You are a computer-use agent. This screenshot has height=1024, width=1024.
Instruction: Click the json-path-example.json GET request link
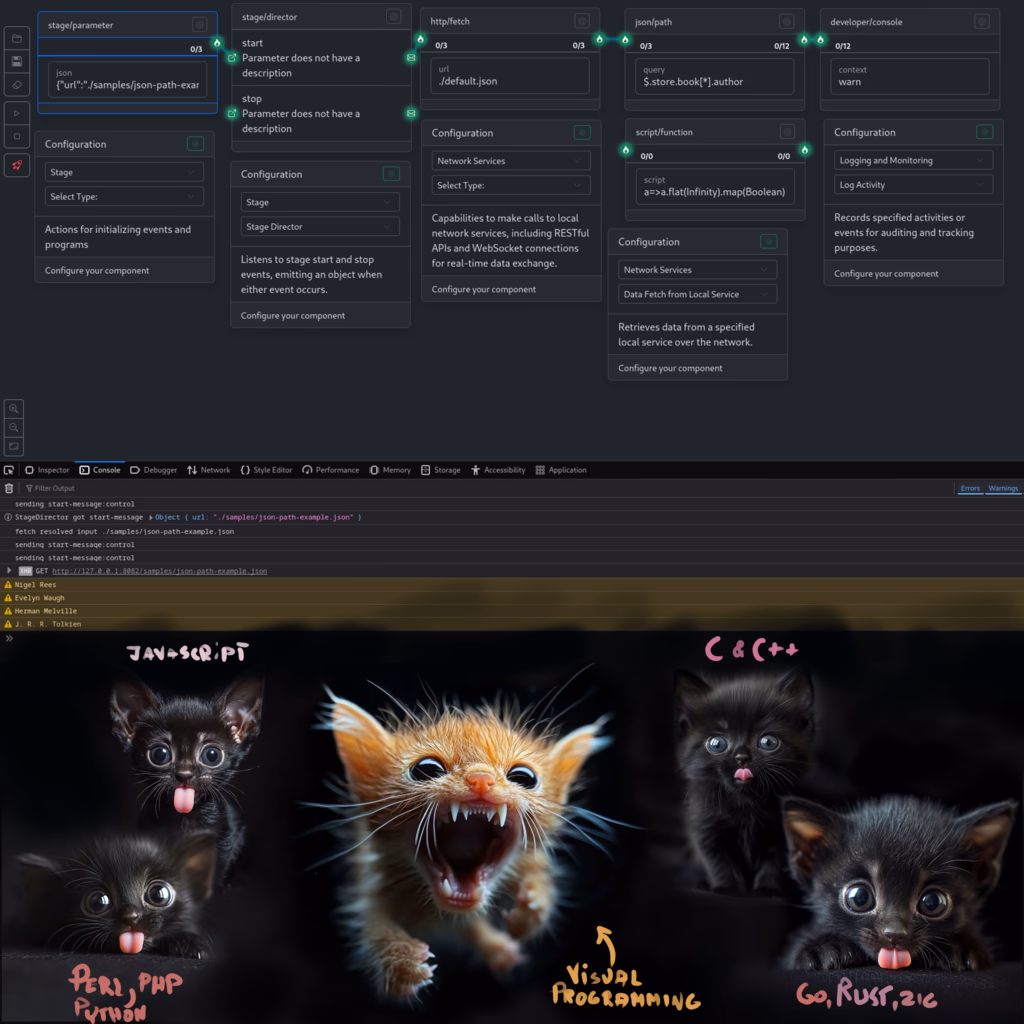coord(159,571)
